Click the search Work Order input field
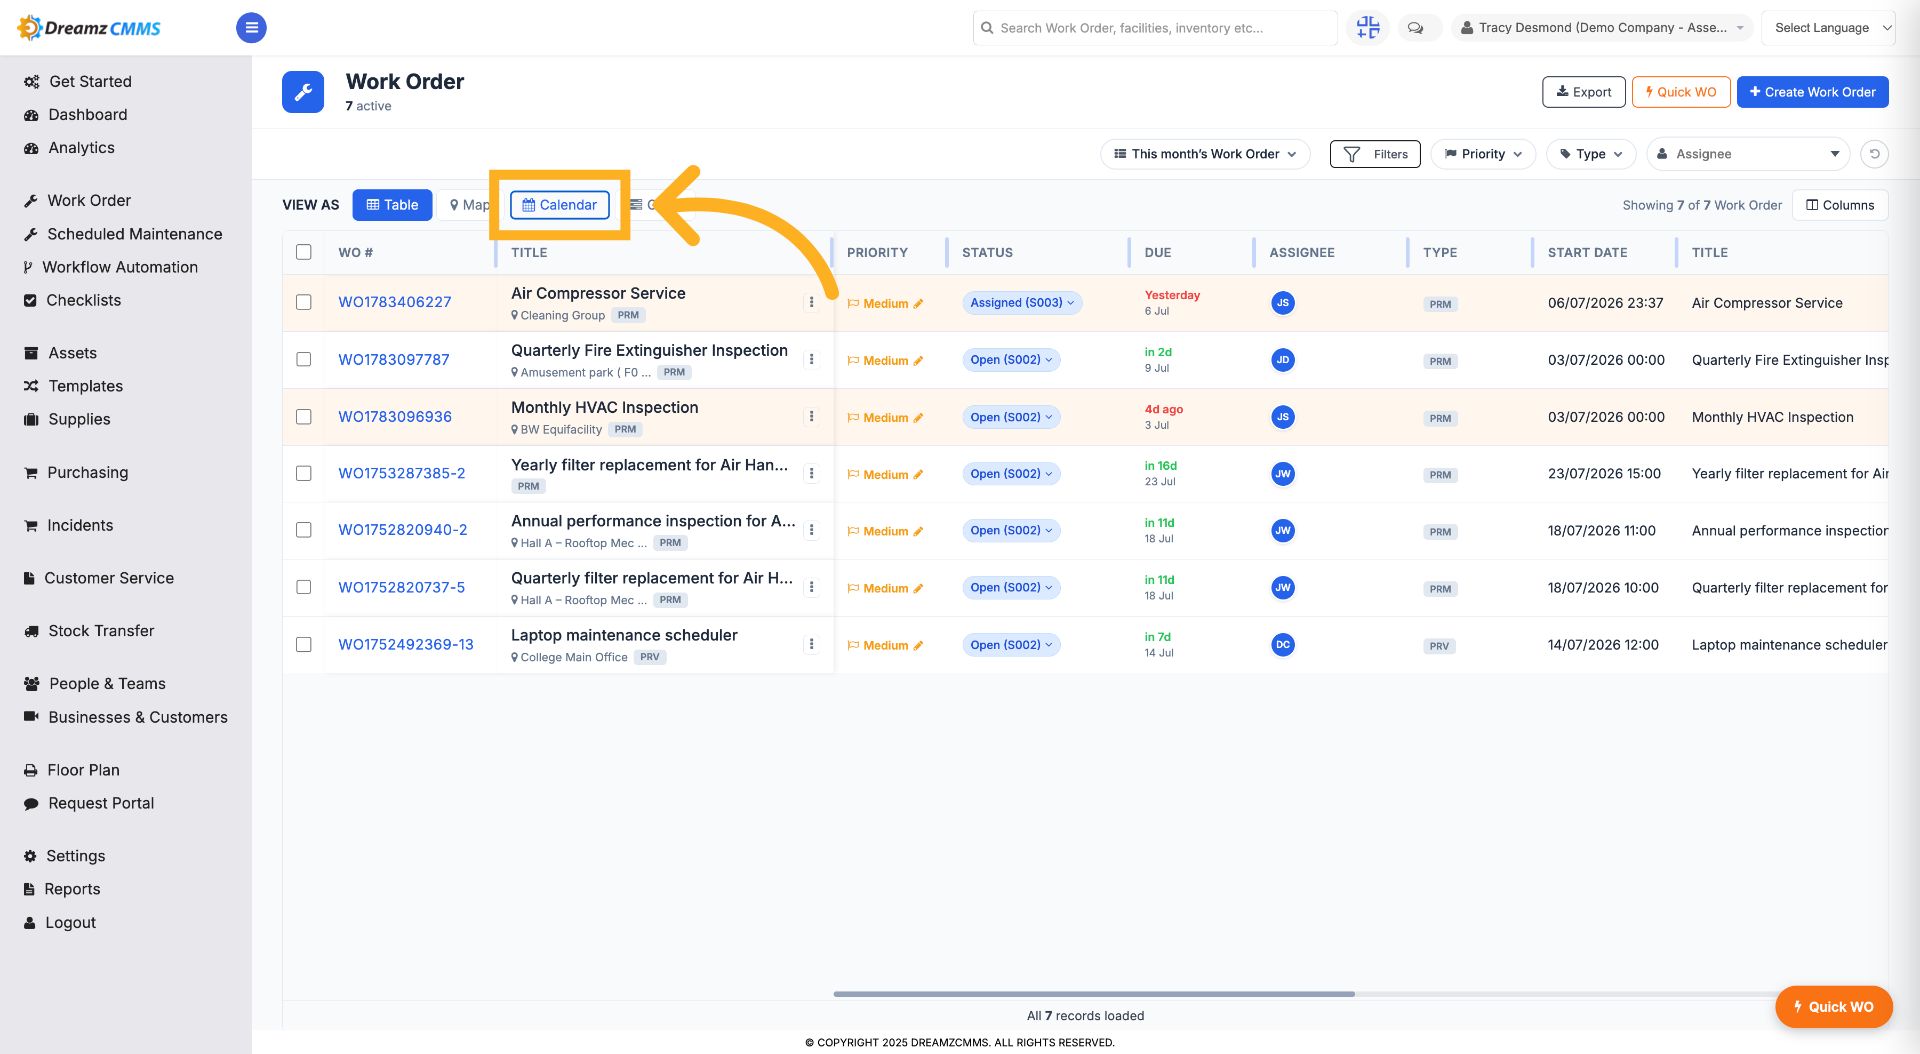This screenshot has width=1920, height=1054. click(1155, 28)
